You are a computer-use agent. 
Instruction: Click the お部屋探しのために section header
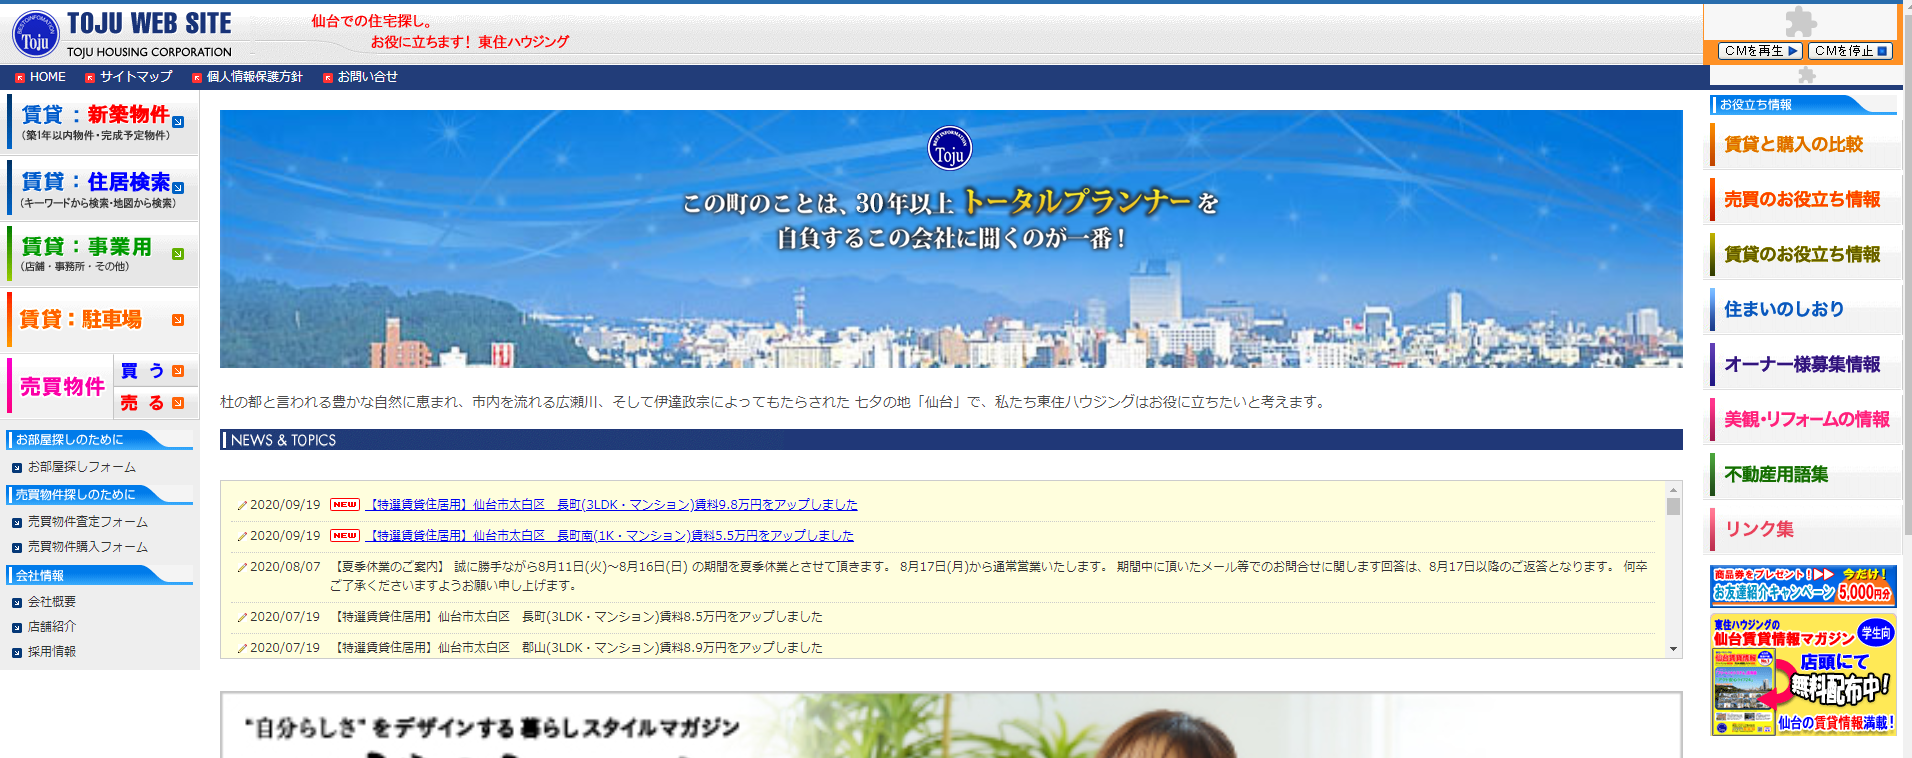[99, 439]
